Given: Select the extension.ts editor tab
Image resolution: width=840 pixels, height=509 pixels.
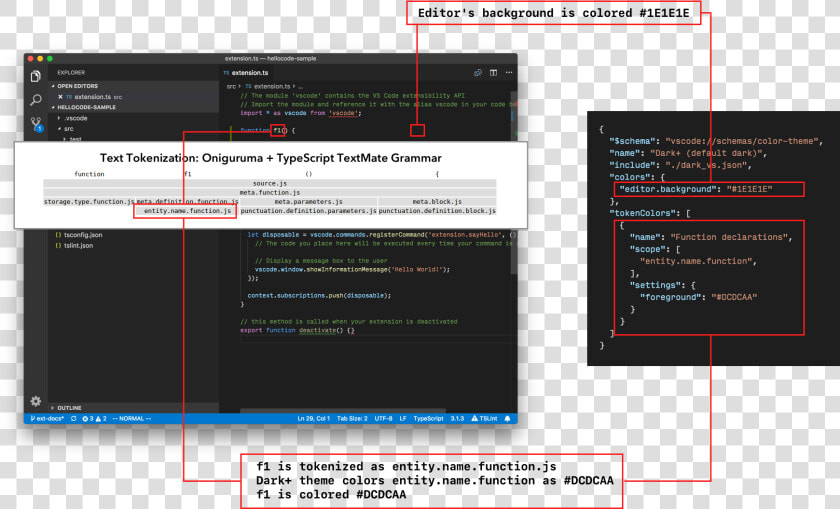Looking at the screenshot, I should pos(246,73).
